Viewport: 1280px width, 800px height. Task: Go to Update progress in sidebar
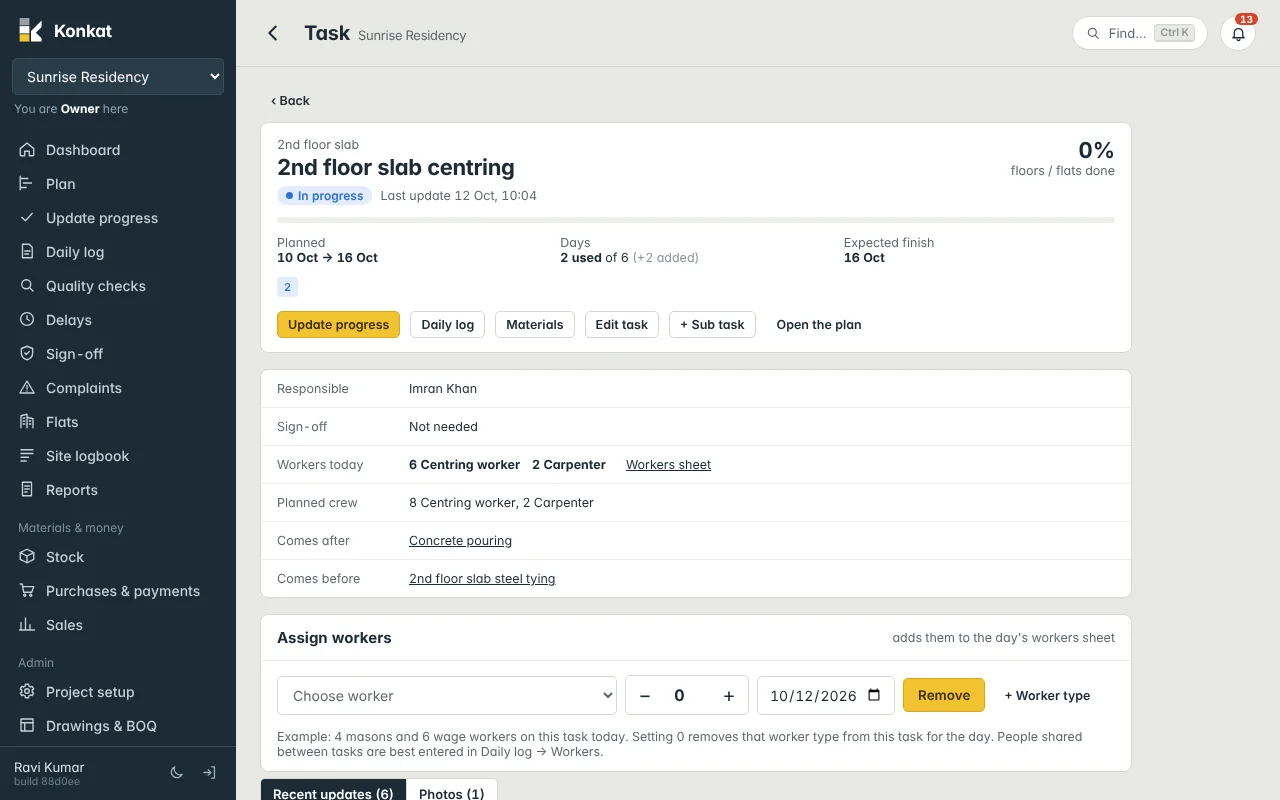(x=118, y=218)
